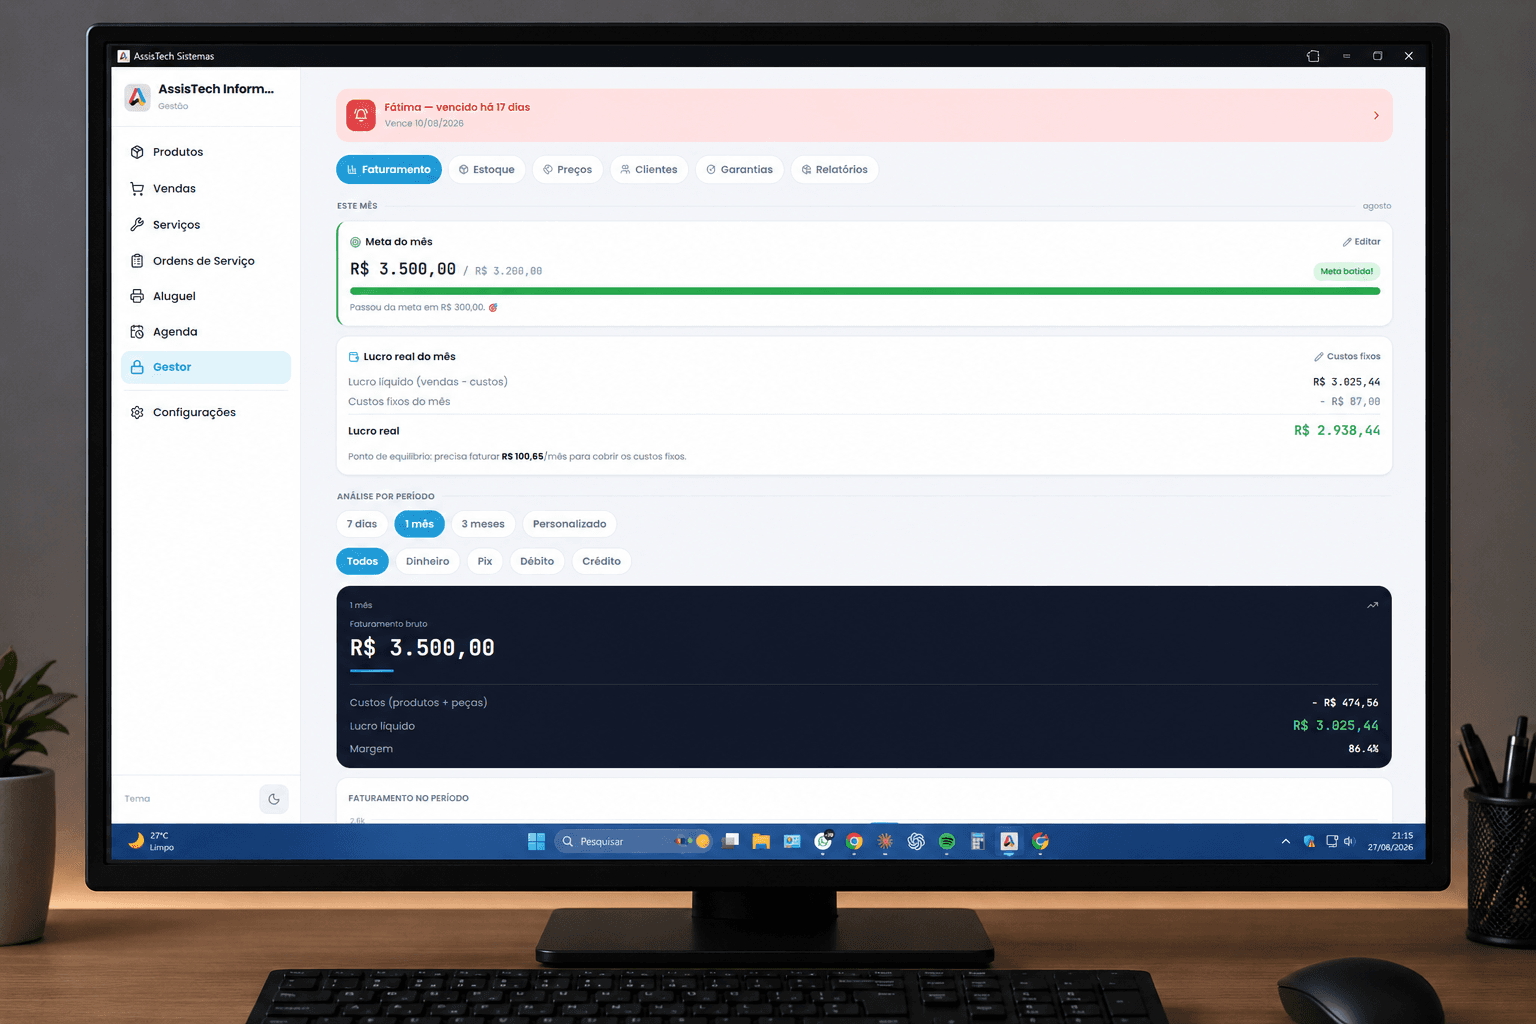Image resolution: width=1536 pixels, height=1024 pixels.
Task: Click the AssisTech app icon on taskbar
Action: coord(1009,841)
